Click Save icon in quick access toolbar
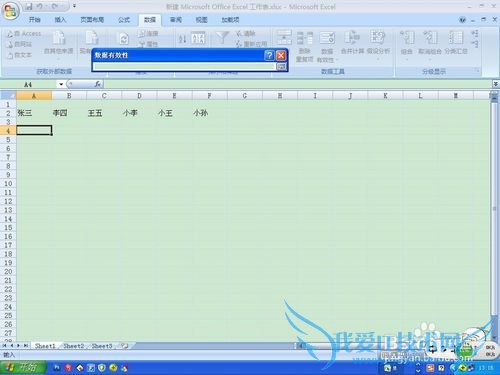The height and width of the screenshot is (375, 500). tap(29, 6)
